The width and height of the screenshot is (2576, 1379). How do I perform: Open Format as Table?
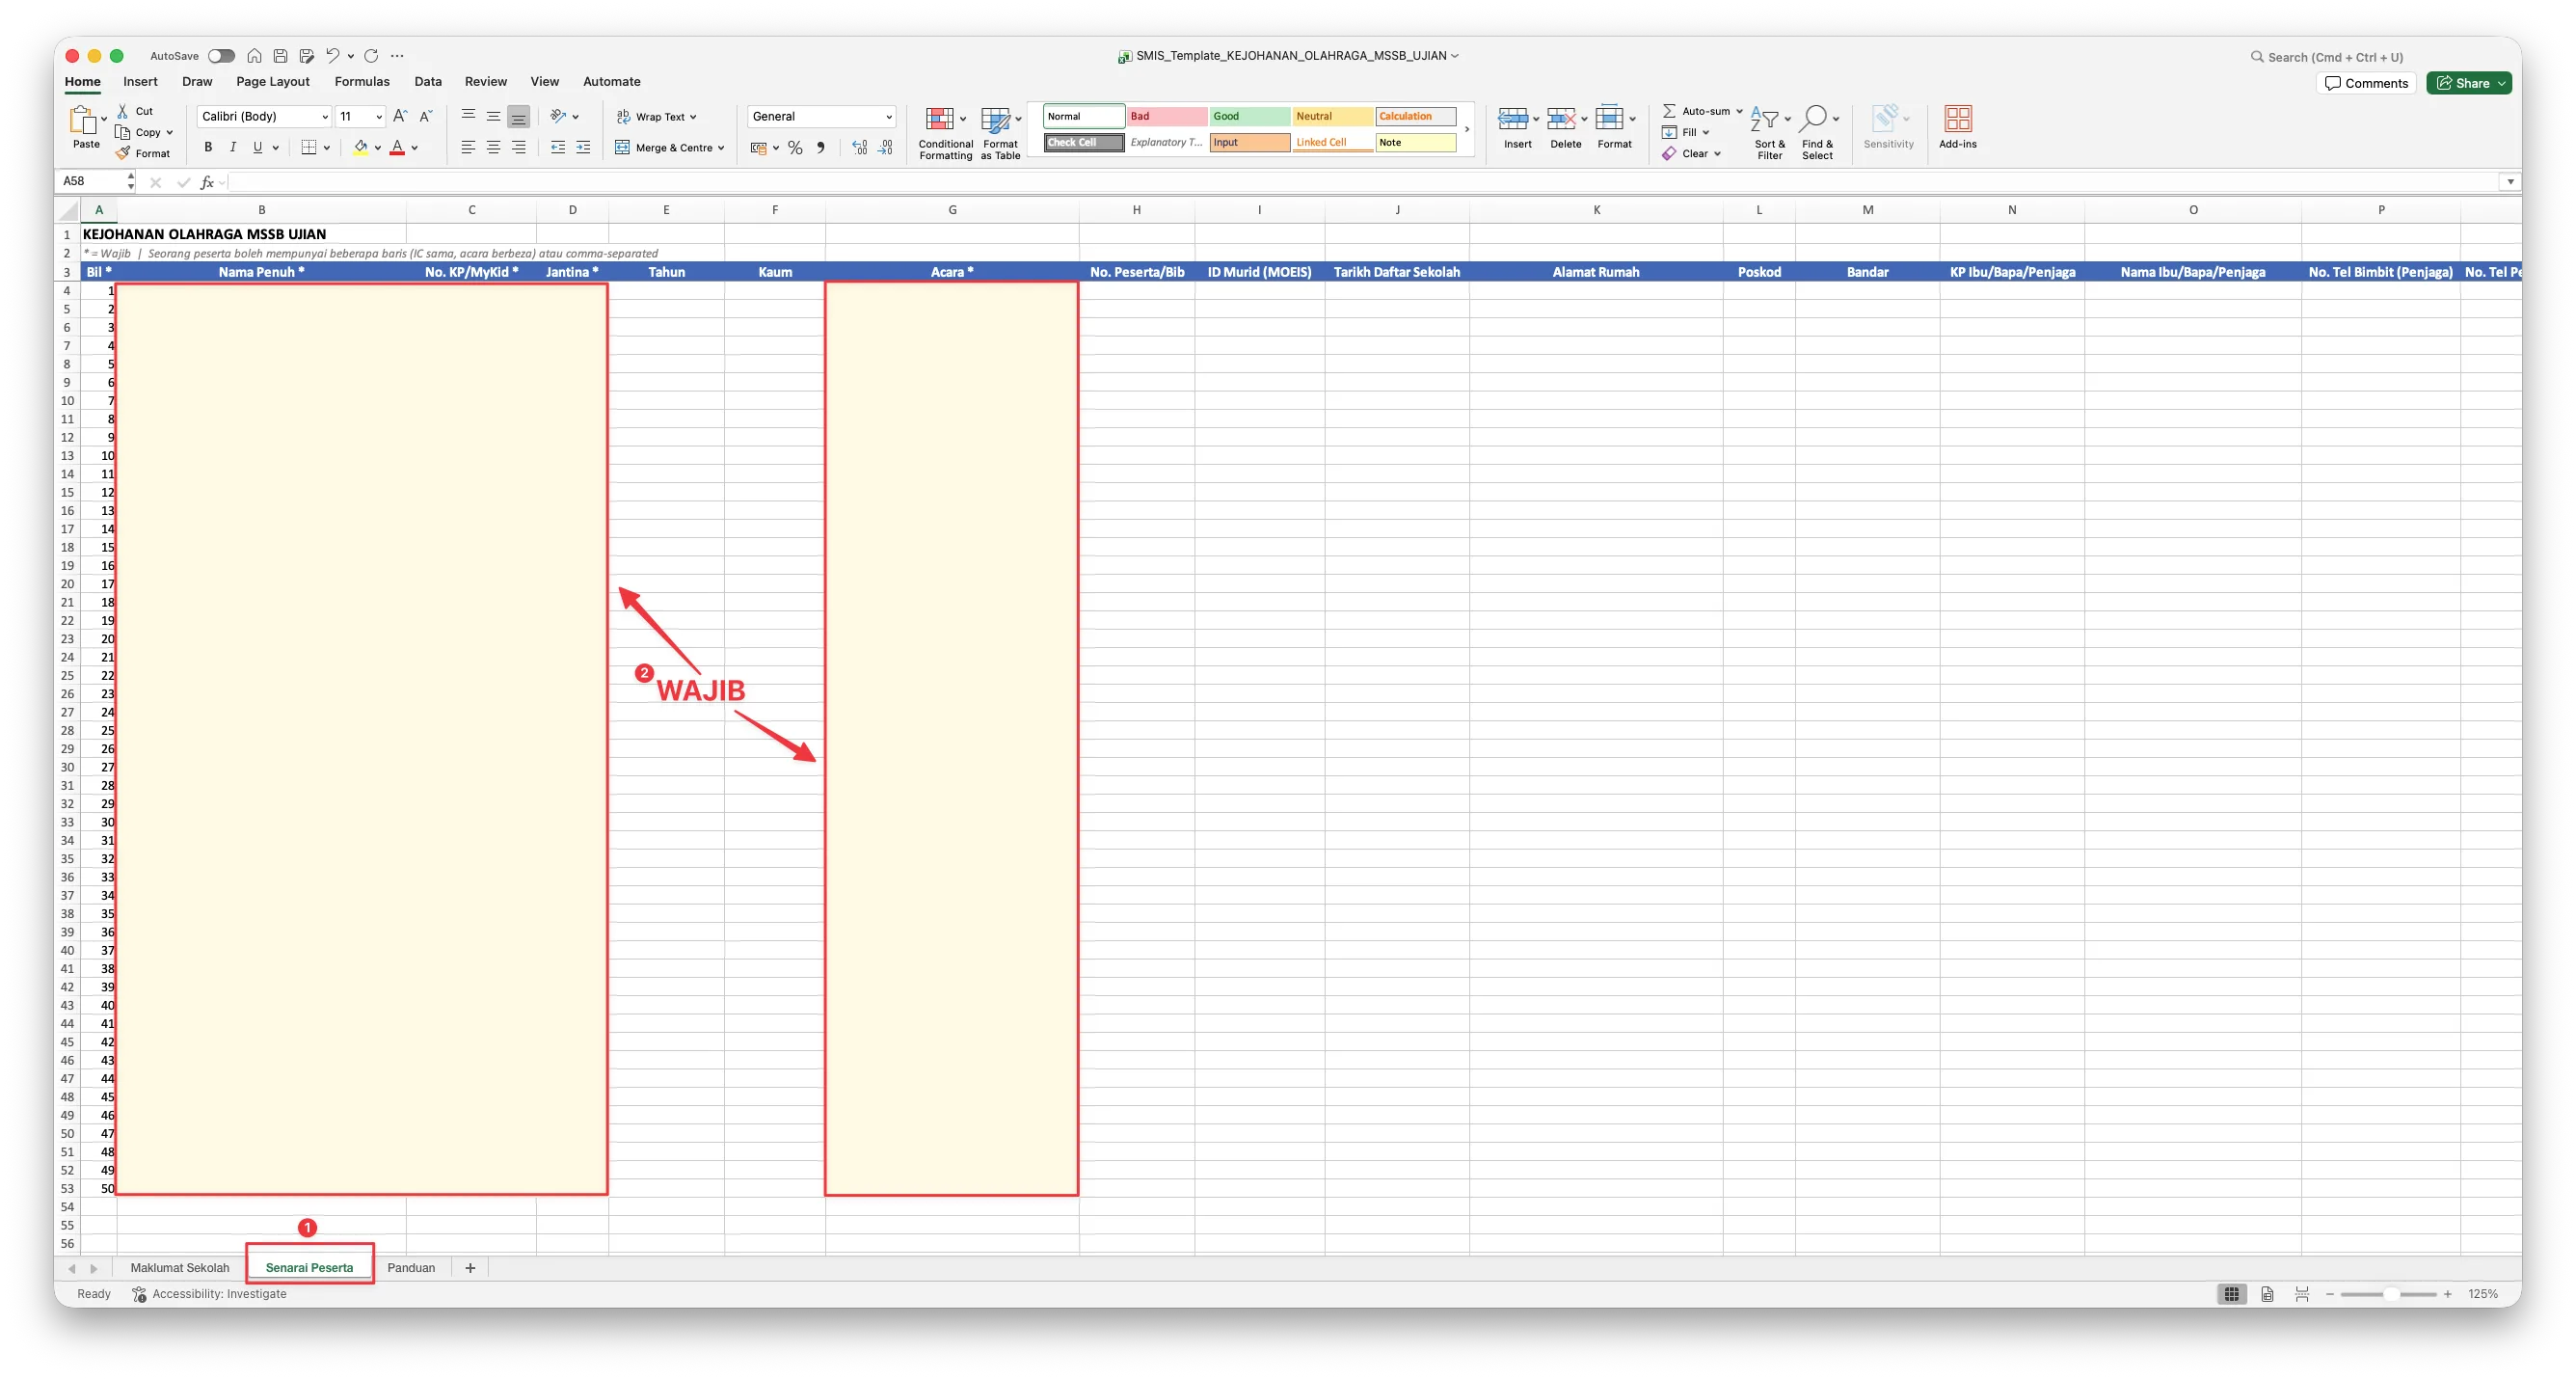coord(1000,133)
